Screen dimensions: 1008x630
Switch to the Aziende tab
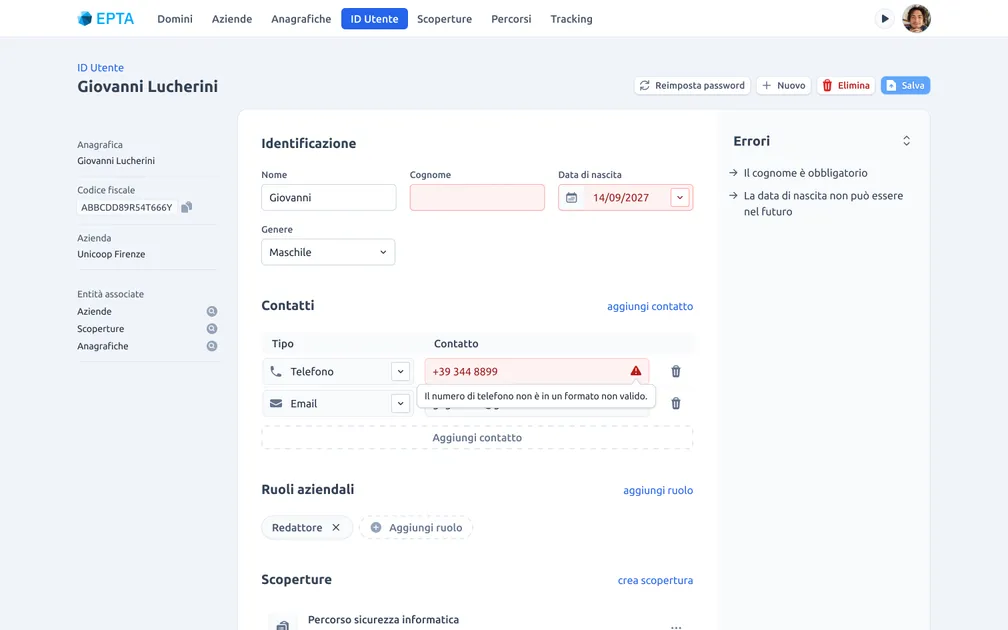pos(232,19)
